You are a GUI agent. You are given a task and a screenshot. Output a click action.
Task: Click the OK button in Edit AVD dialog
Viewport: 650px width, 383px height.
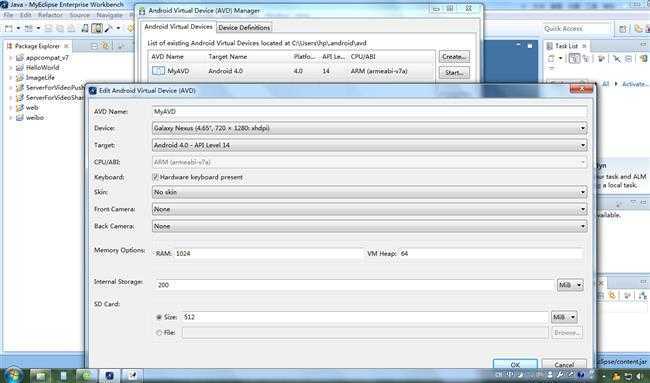[x=515, y=364]
